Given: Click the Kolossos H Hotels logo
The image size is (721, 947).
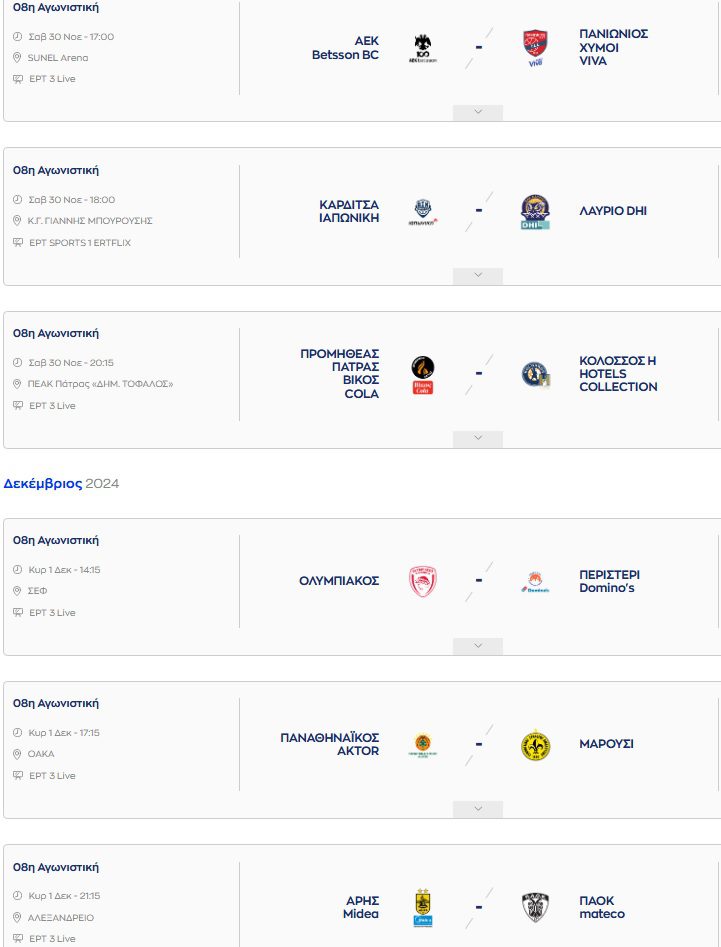Looking at the screenshot, I should tap(535, 374).
